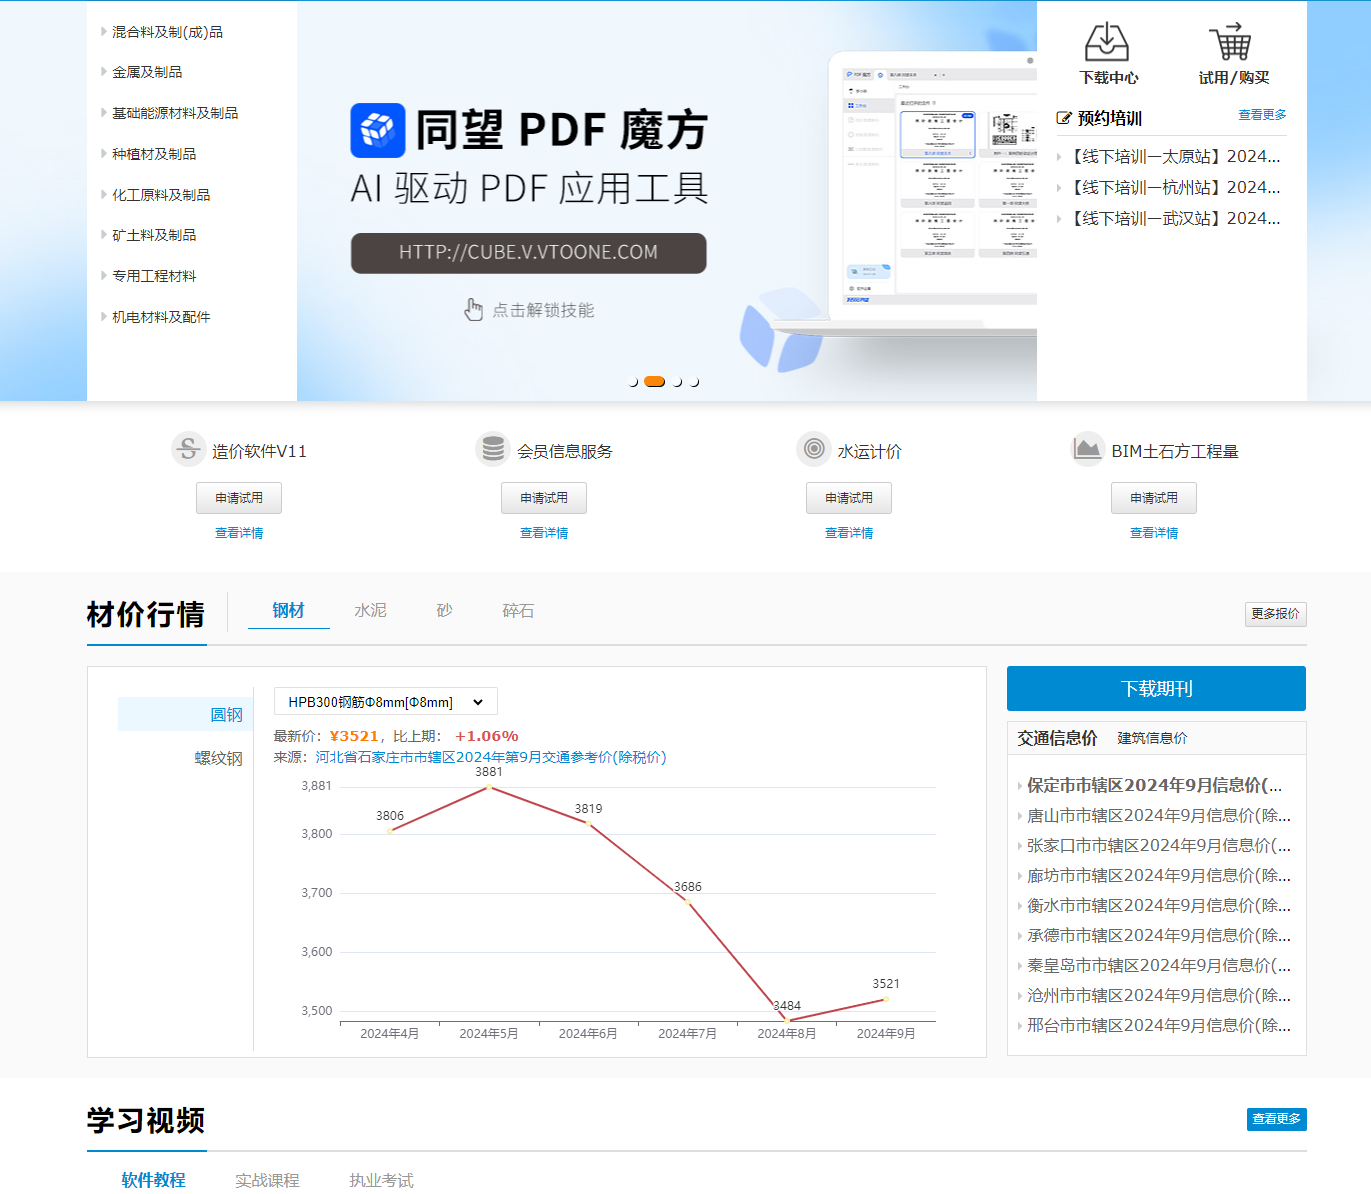The height and width of the screenshot is (1194, 1371).
Task: Open the 实战课程 video tab
Action: 267,1181
